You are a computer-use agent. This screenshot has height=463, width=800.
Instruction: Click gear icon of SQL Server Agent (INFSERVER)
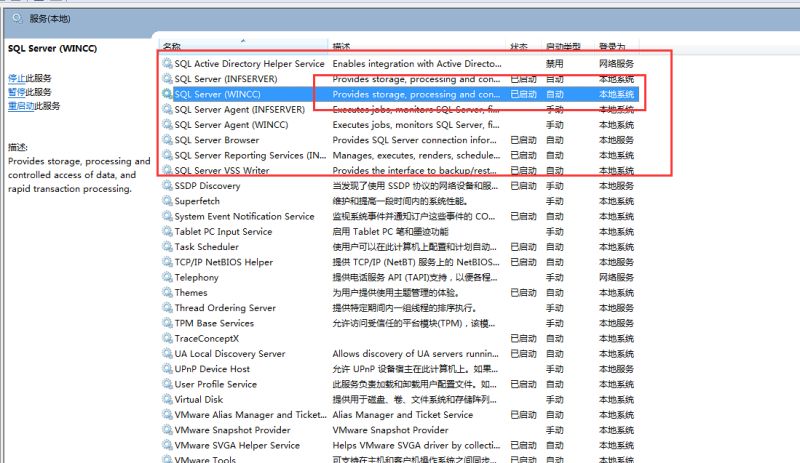(x=167, y=109)
